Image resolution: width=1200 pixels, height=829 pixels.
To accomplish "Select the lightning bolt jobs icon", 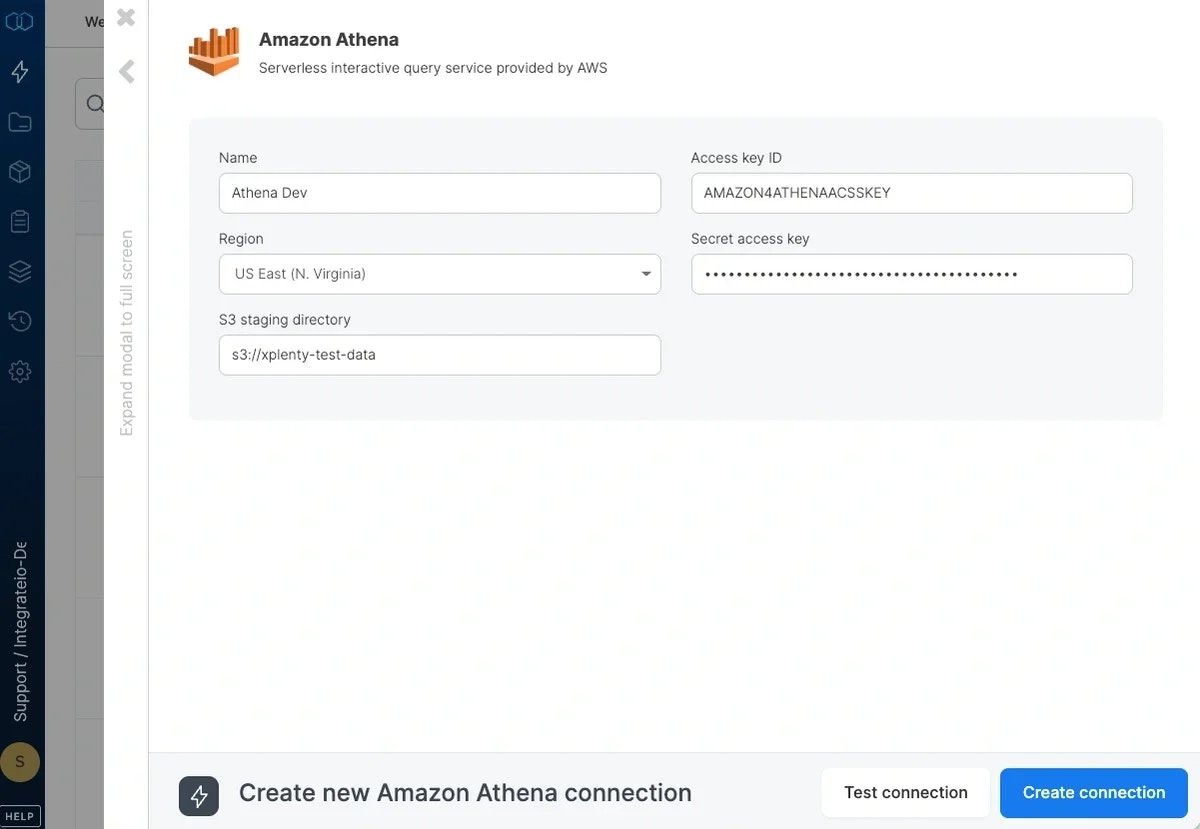I will coord(20,71).
